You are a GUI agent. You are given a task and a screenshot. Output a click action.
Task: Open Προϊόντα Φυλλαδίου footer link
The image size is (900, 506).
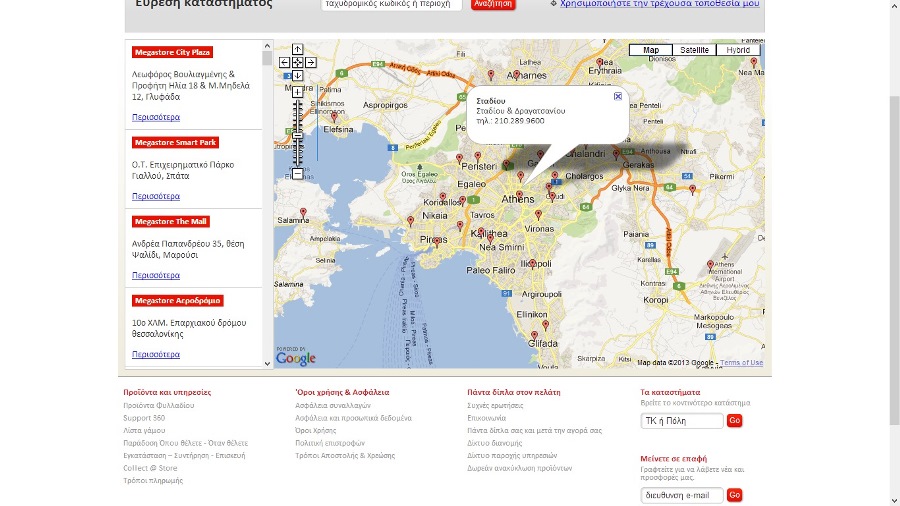click(158, 406)
